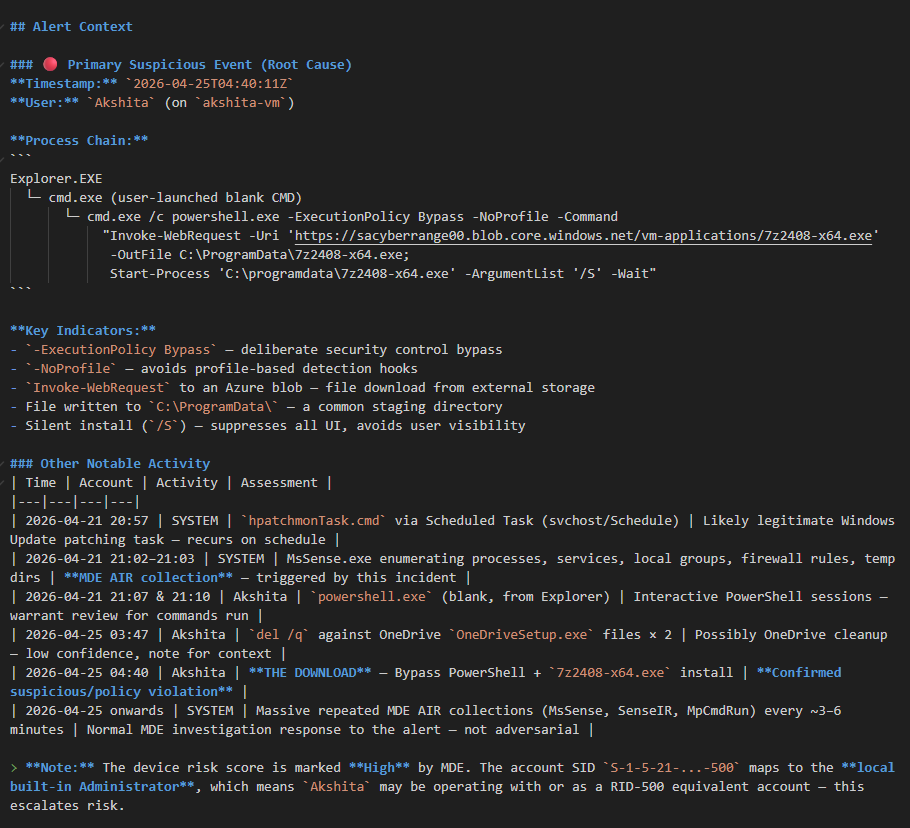This screenshot has width=910, height=828.
Task: Click the '**Key Indicators:**' label
Action: click(83, 331)
